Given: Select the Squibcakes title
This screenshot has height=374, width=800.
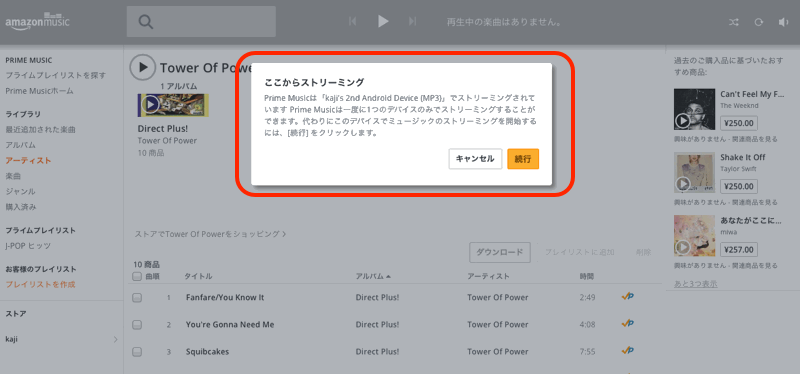Looking at the screenshot, I should pos(207,351).
